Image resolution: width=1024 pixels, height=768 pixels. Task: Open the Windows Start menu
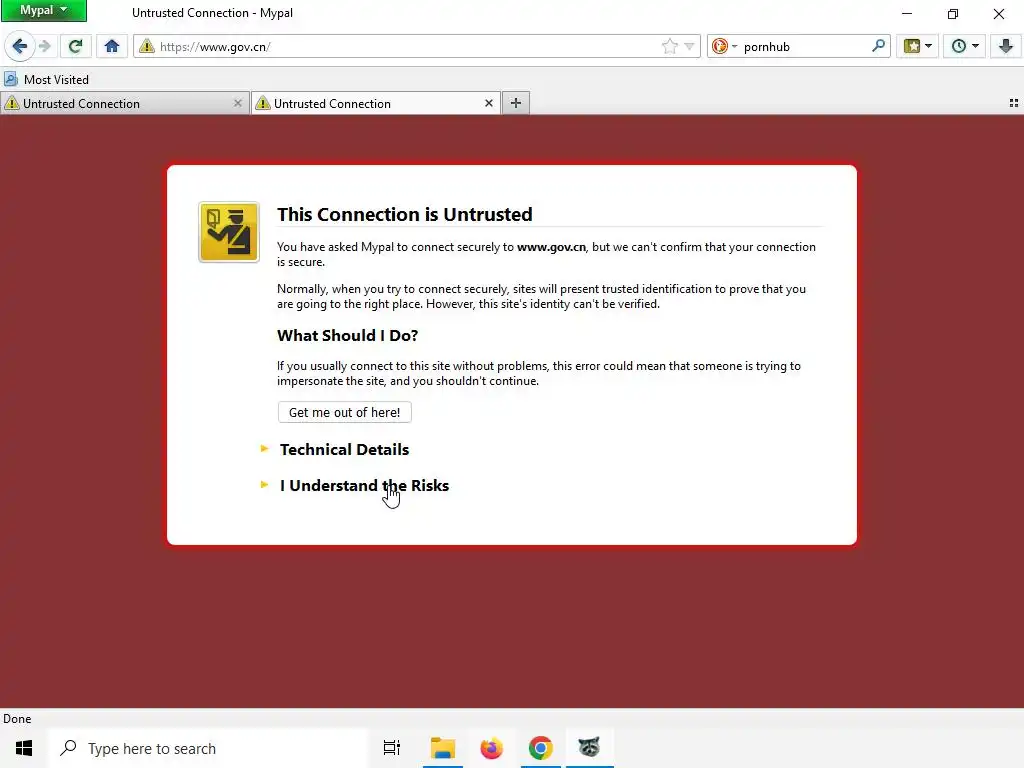pos(24,748)
